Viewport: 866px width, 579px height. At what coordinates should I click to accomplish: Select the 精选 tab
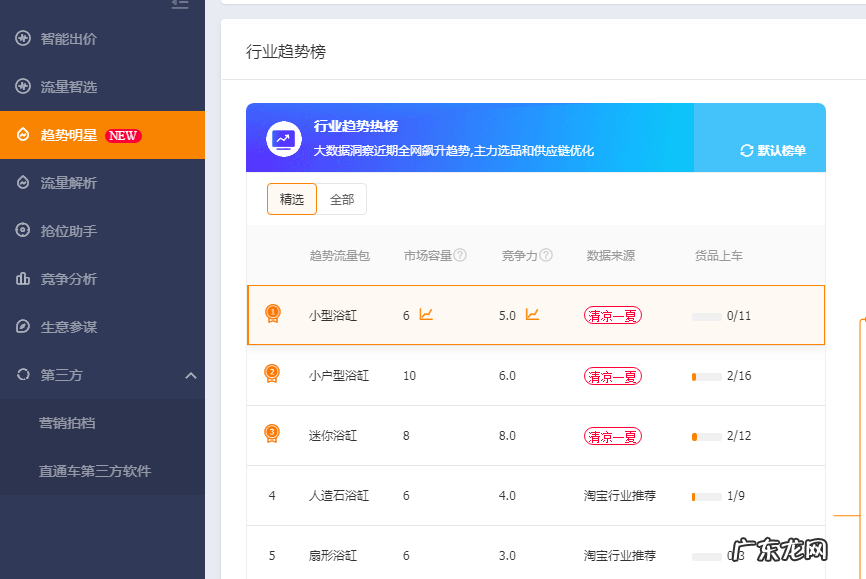(x=291, y=199)
